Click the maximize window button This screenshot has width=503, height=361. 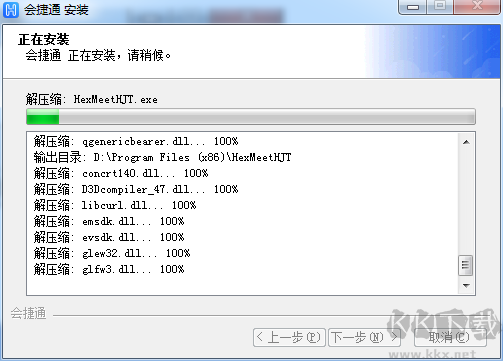pos(440,6)
